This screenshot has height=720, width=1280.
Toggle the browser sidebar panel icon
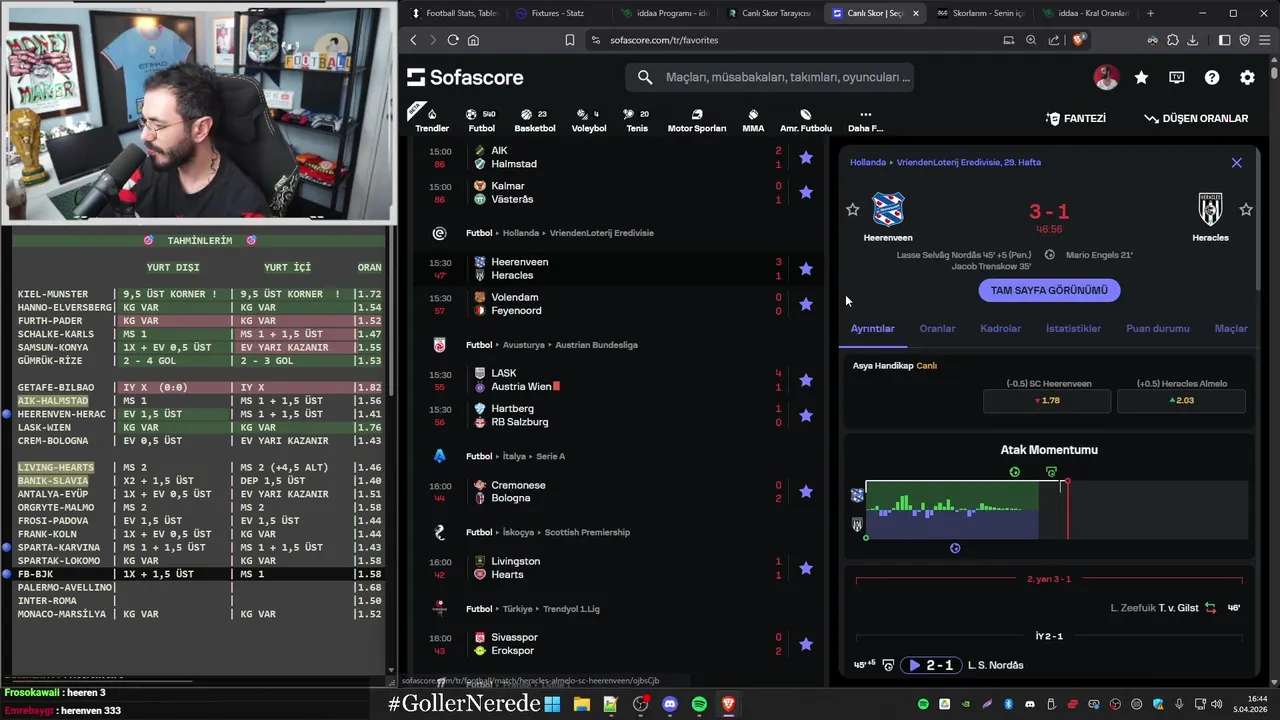tap(1224, 40)
